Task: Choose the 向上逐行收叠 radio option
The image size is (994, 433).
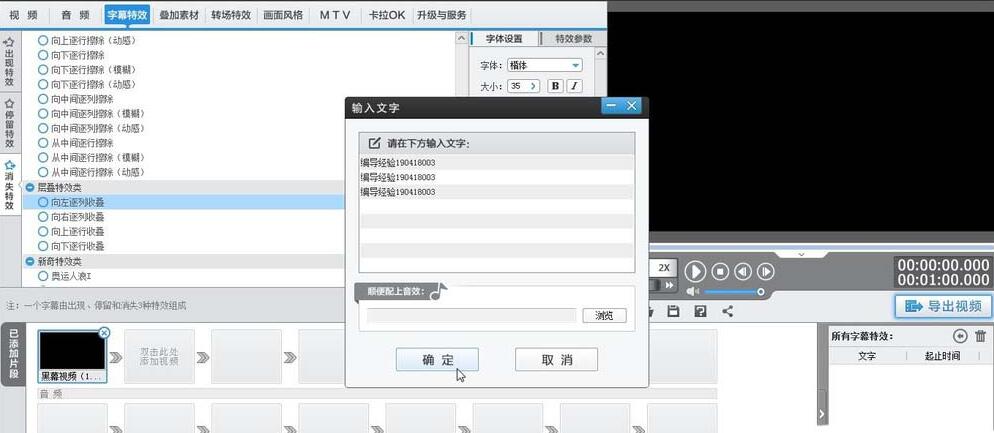Action: pyautogui.click(x=43, y=231)
